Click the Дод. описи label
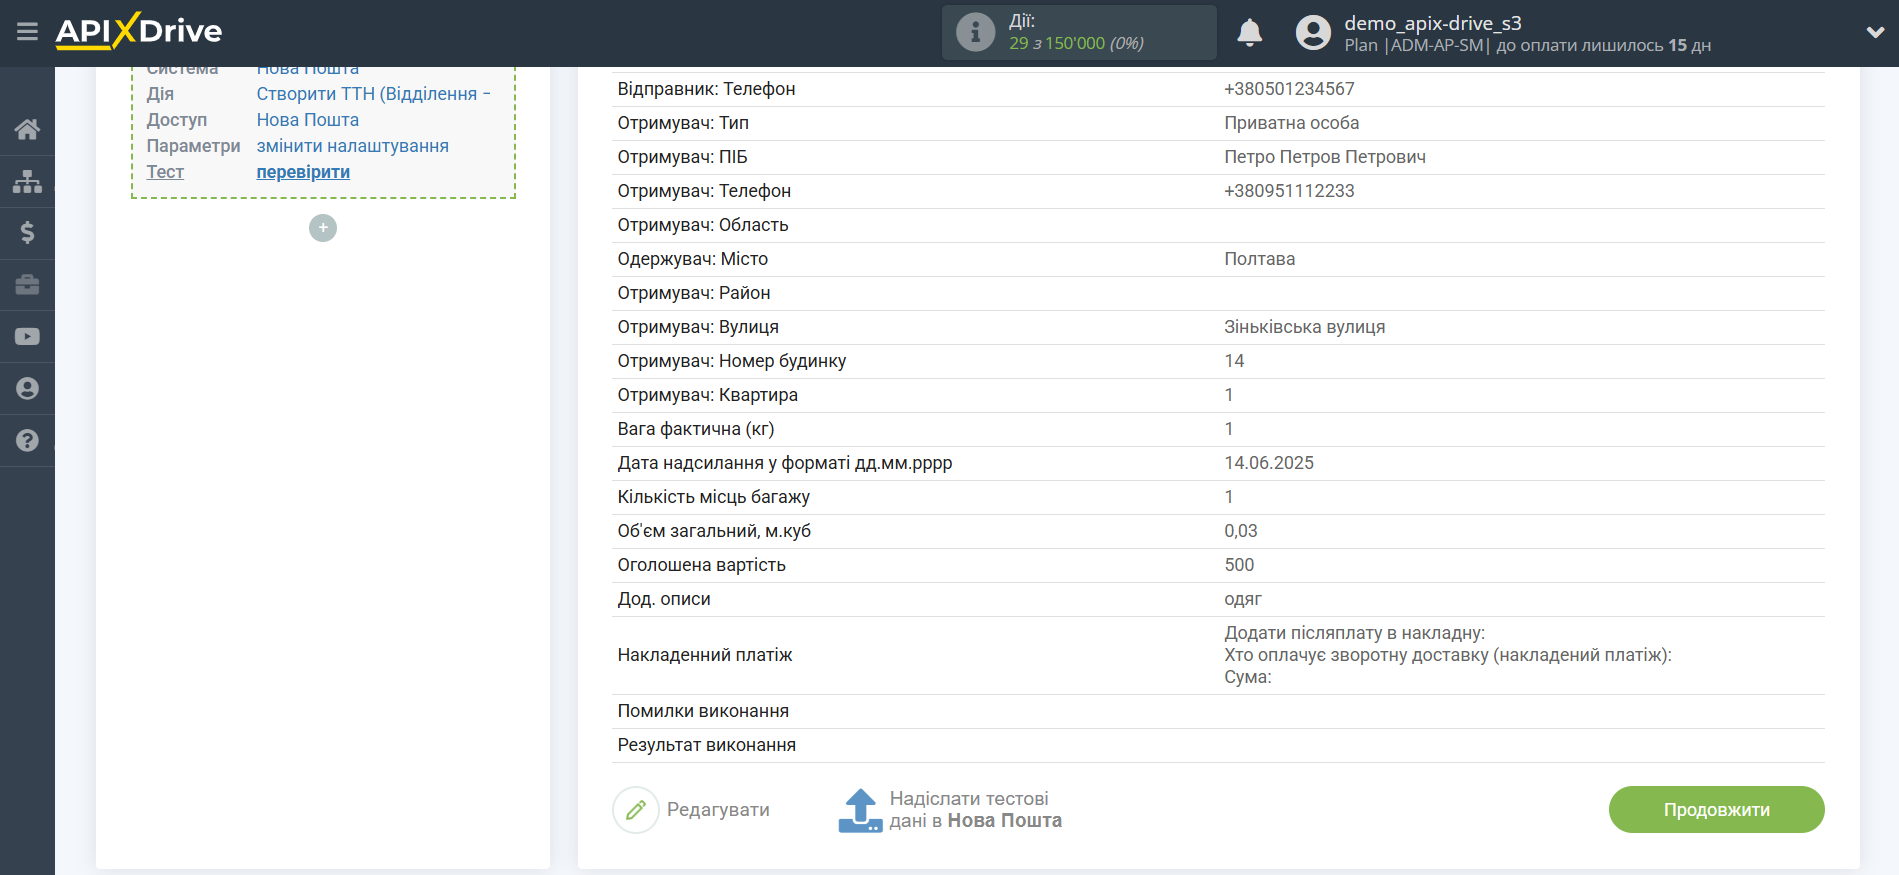1899x875 pixels. click(x=664, y=599)
